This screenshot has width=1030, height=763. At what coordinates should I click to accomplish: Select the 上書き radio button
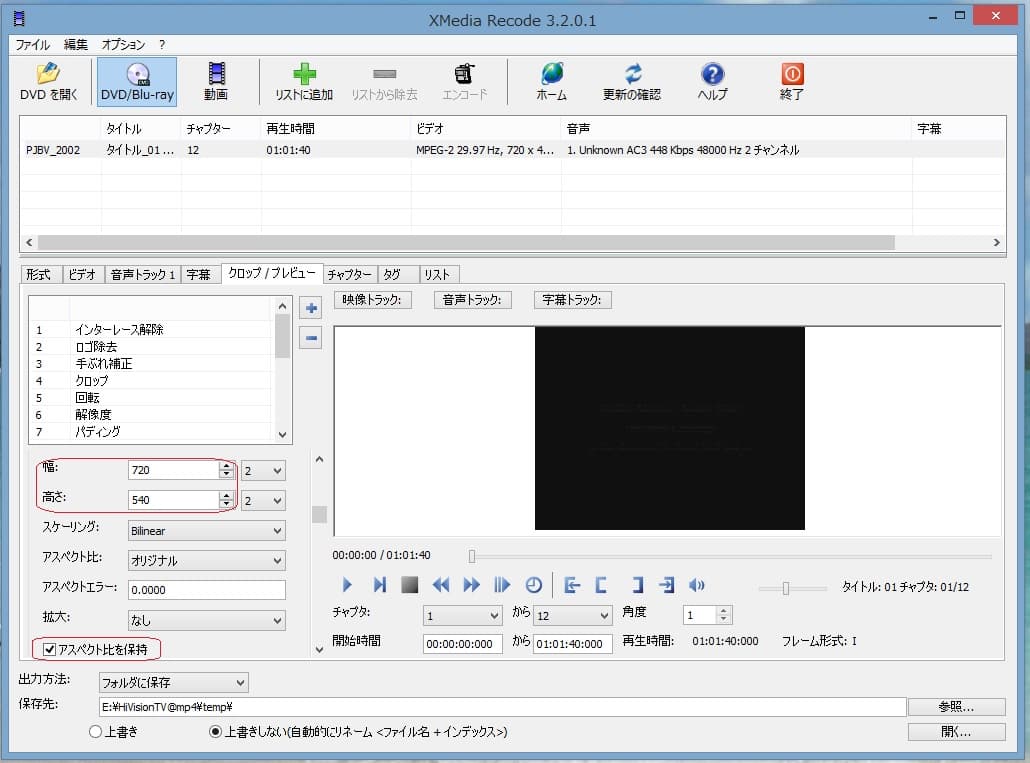(x=96, y=732)
